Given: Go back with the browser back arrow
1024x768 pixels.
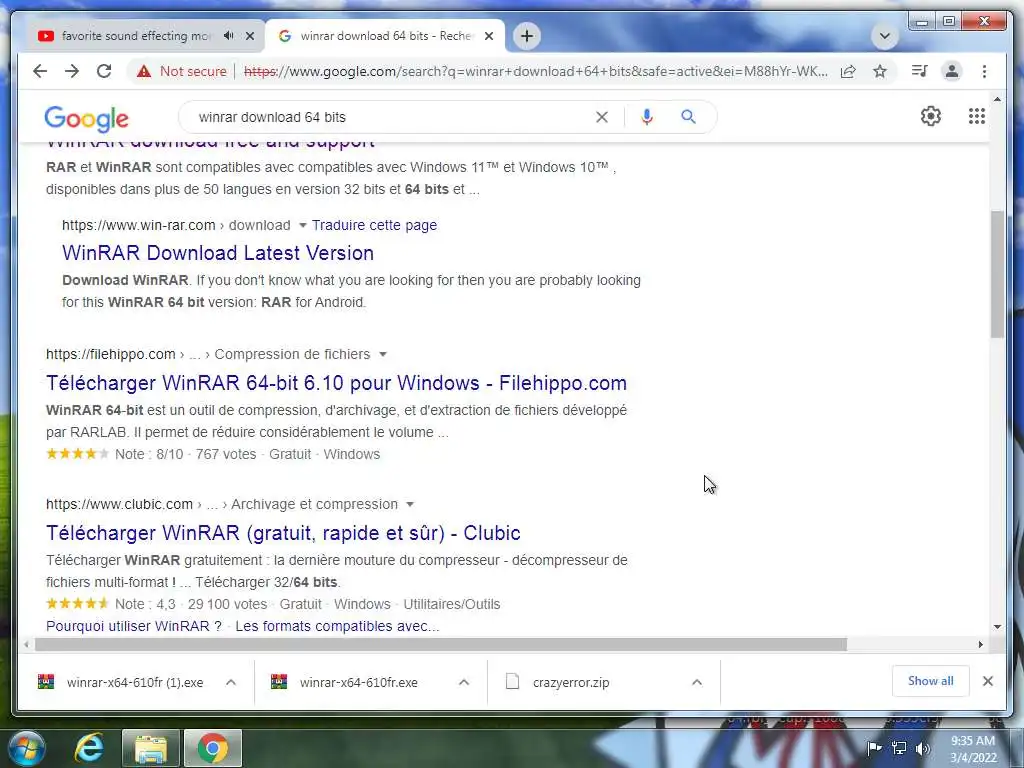Looking at the screenshot, I should click(x=40, y=71).
